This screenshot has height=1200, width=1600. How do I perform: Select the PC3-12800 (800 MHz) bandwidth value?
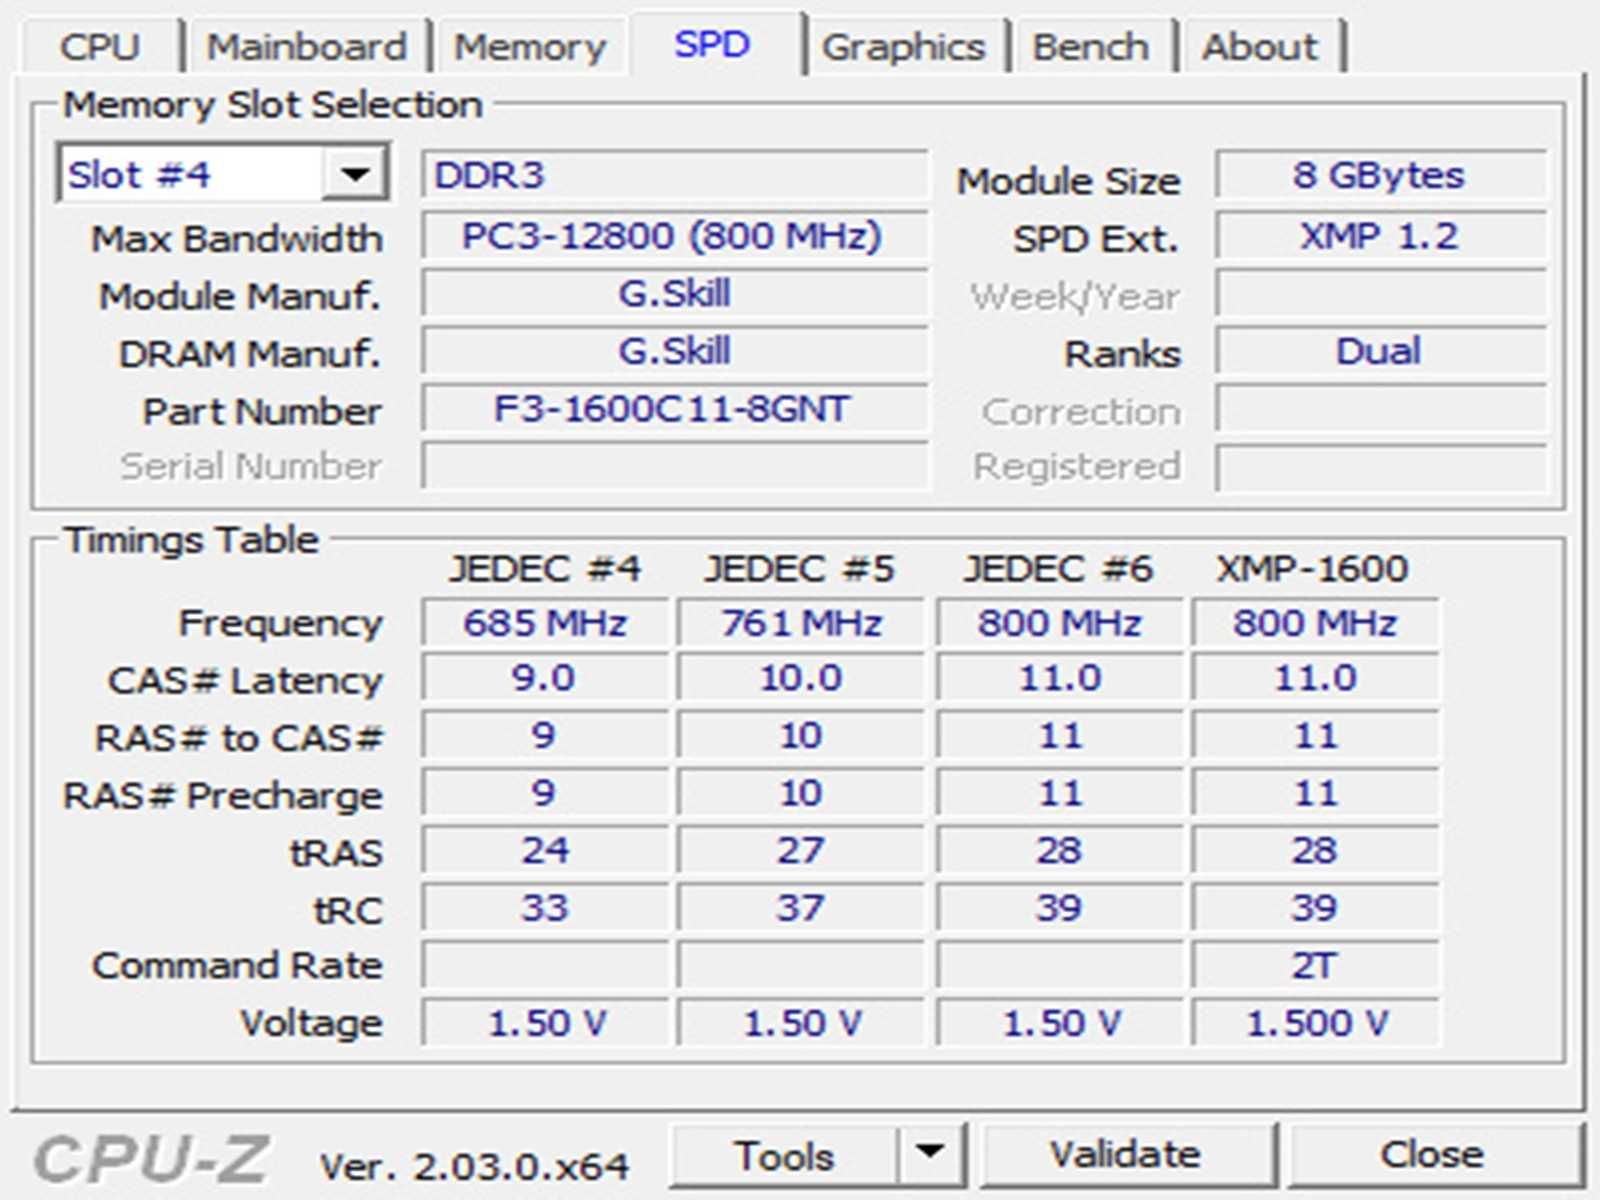click(x=675, y=236)
